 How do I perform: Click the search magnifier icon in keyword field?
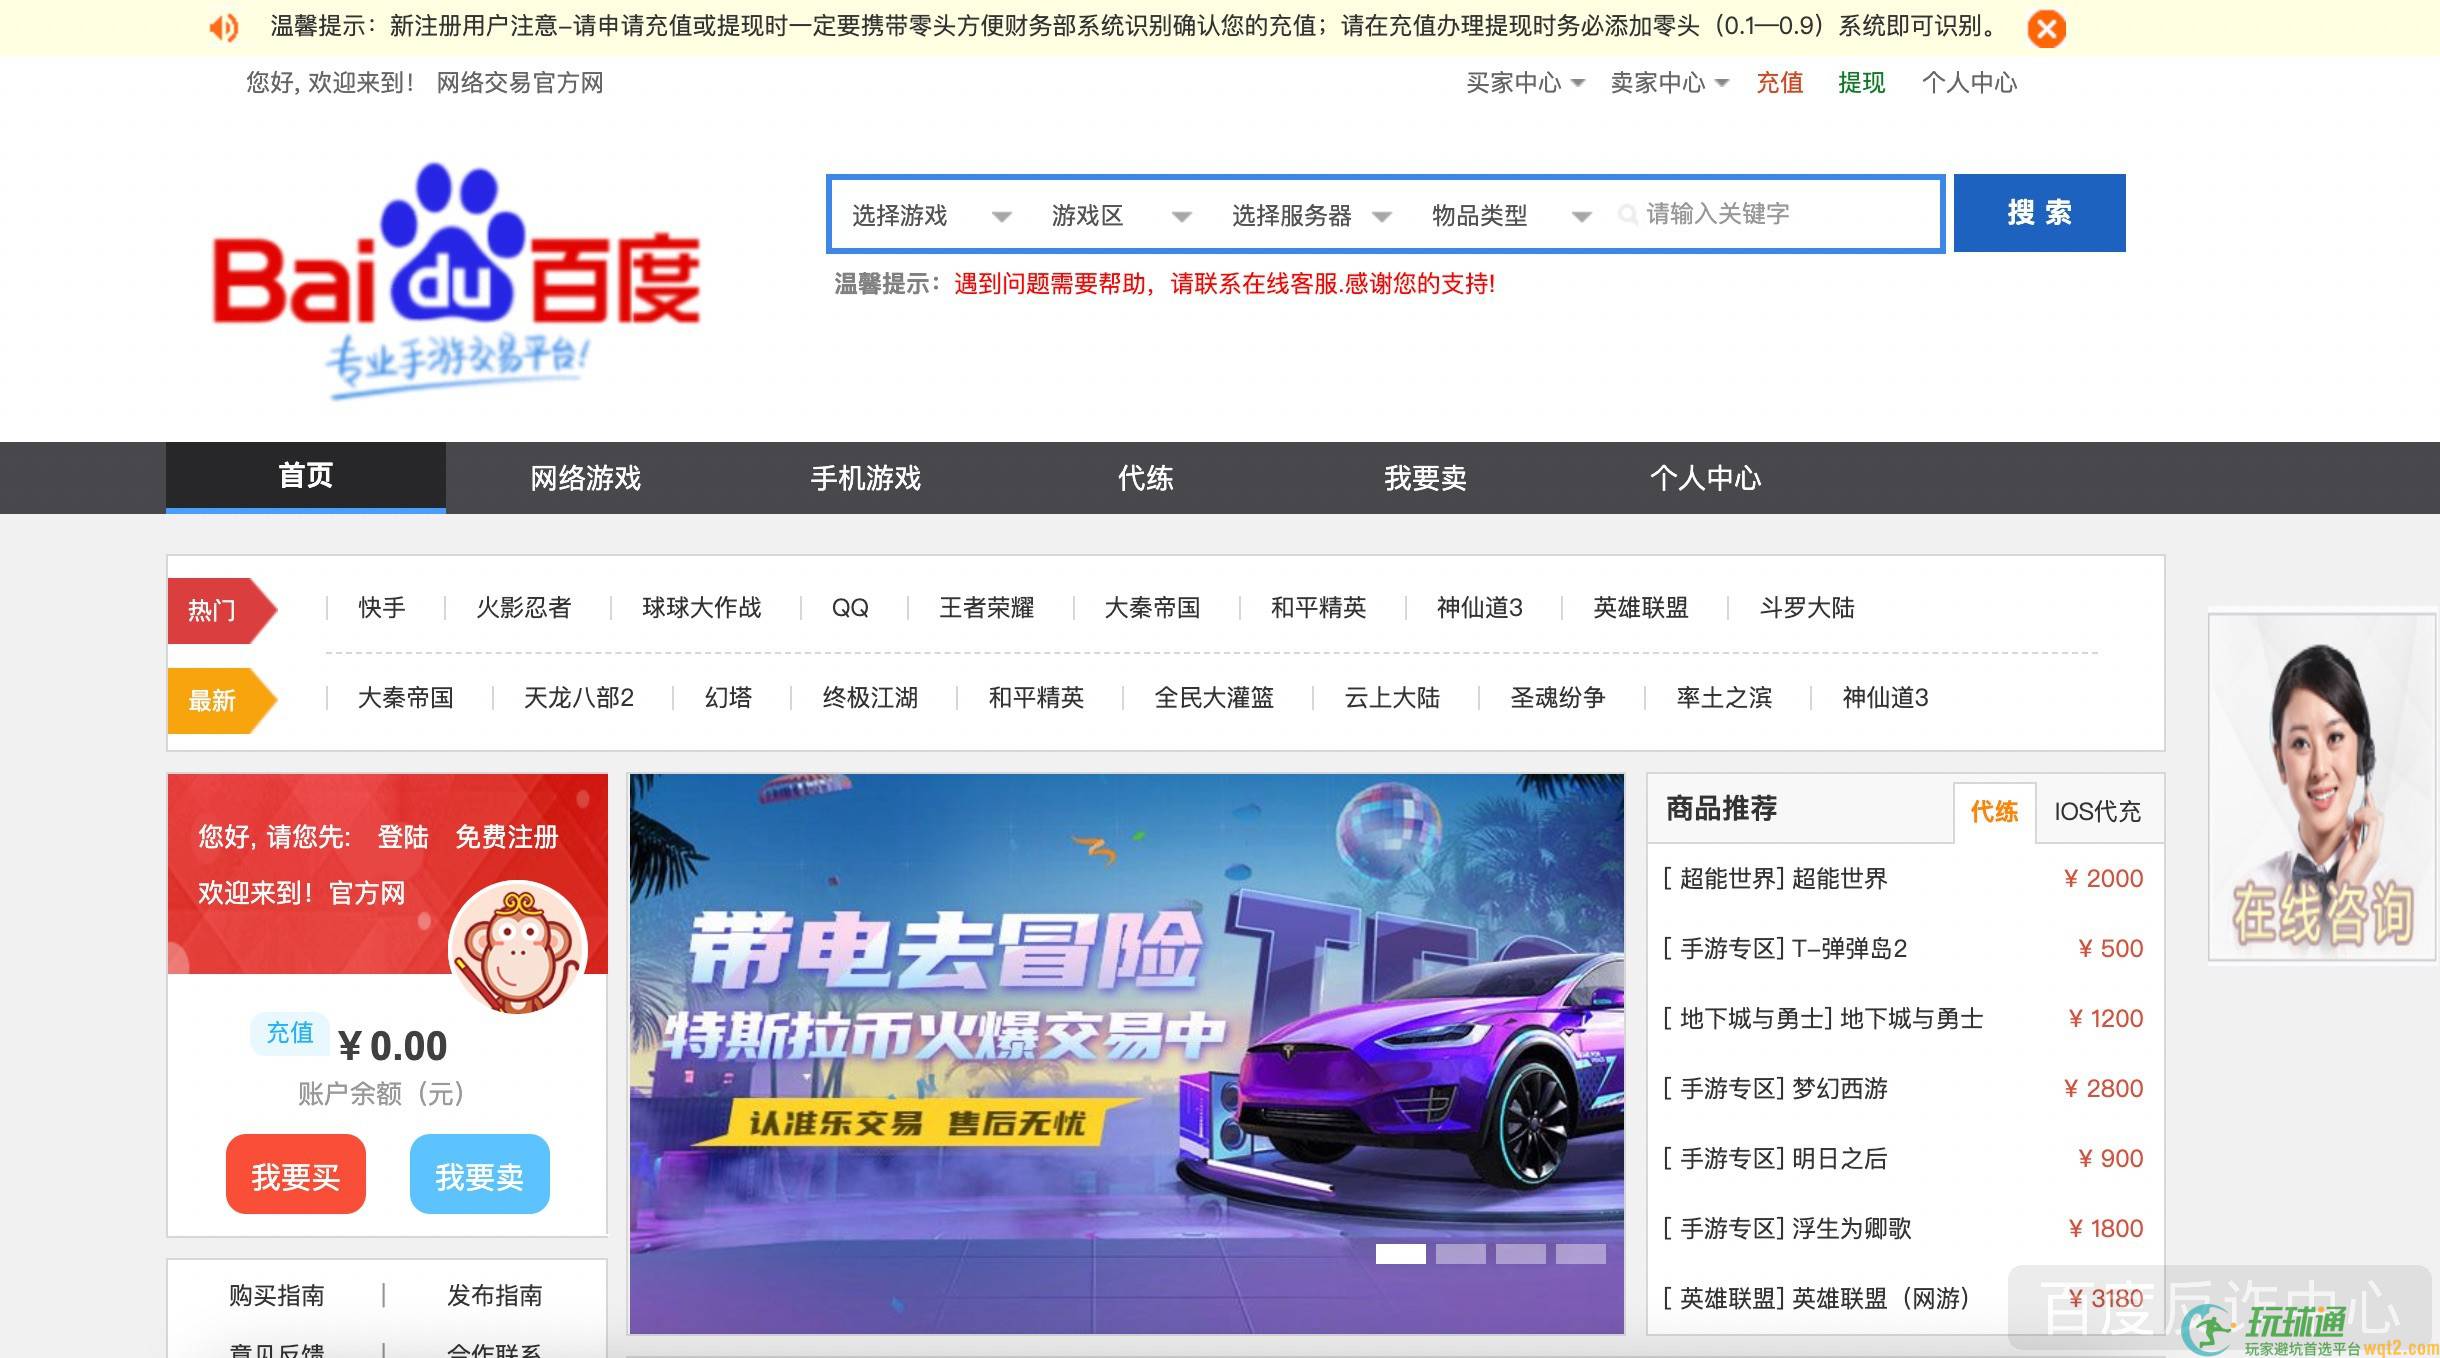(1627, 214)
